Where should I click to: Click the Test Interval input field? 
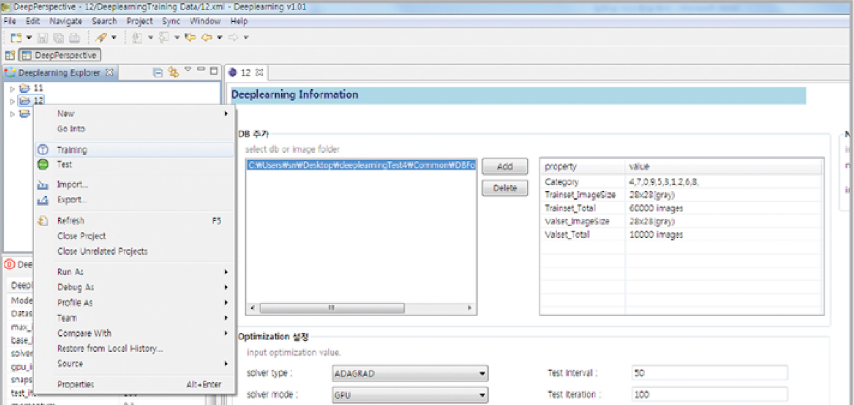click(709, 373)
